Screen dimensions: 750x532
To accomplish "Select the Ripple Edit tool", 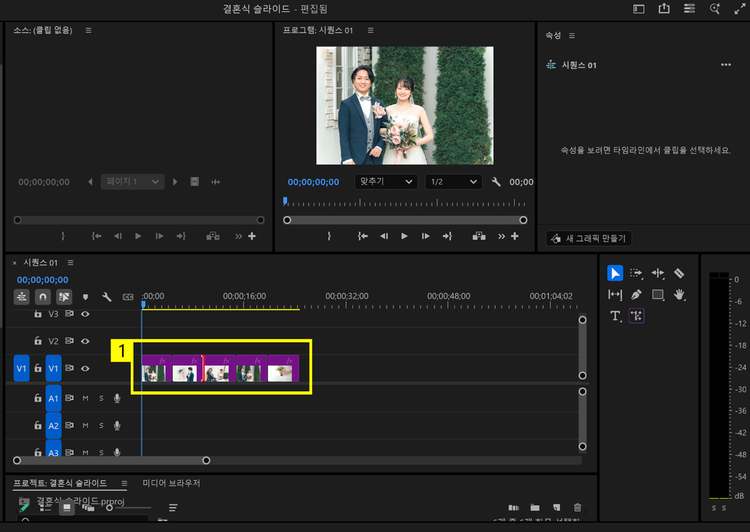I will 658,273.
